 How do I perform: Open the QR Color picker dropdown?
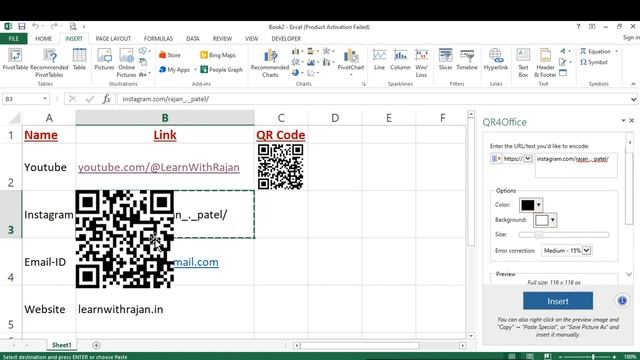click(x=538, y=205)
